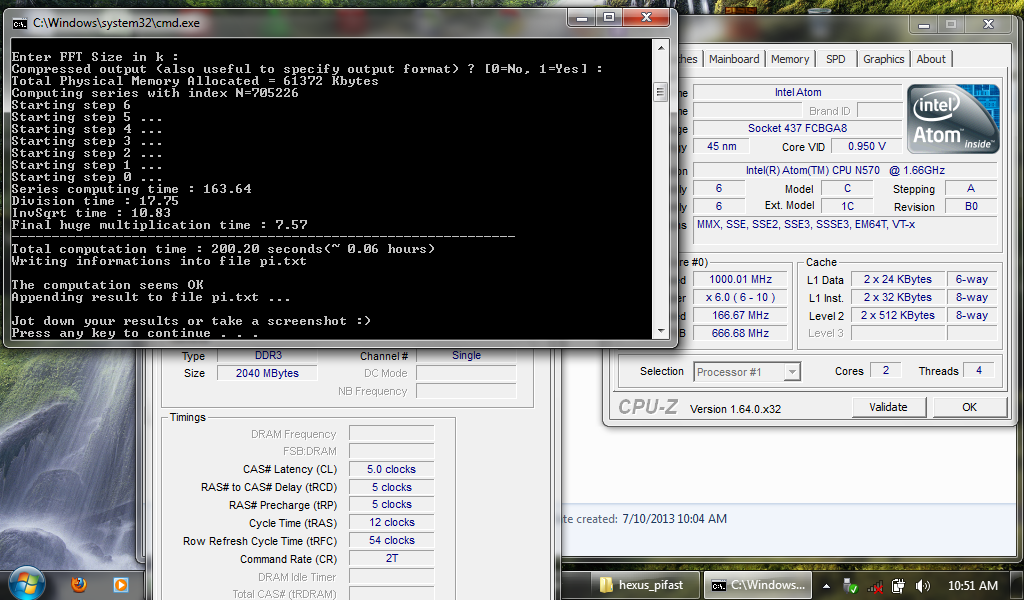
Task: Click the Stepping value A
Action: pos(970,188)
